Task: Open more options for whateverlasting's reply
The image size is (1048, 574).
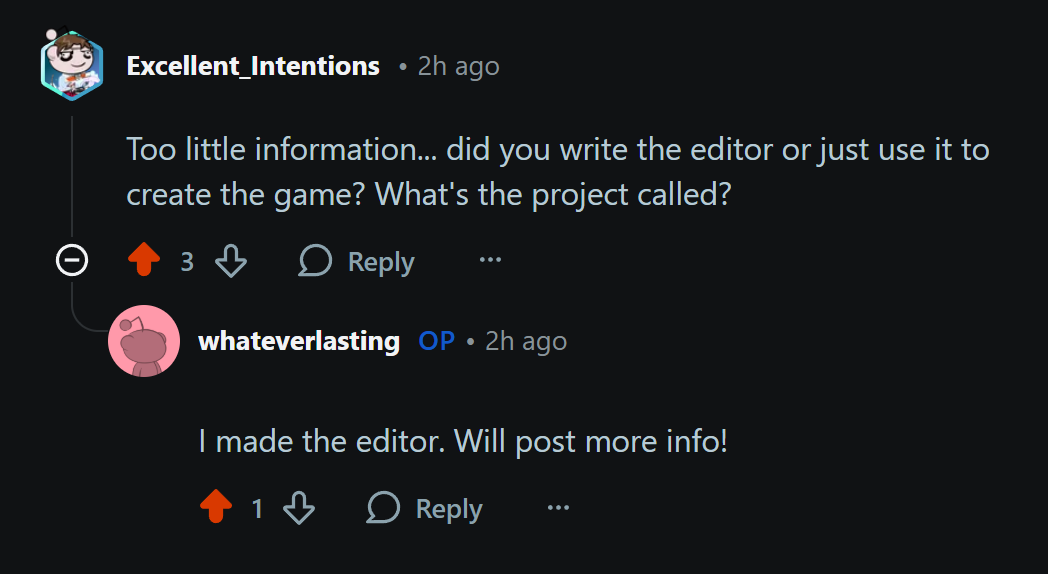Action: tap(558, 508)
